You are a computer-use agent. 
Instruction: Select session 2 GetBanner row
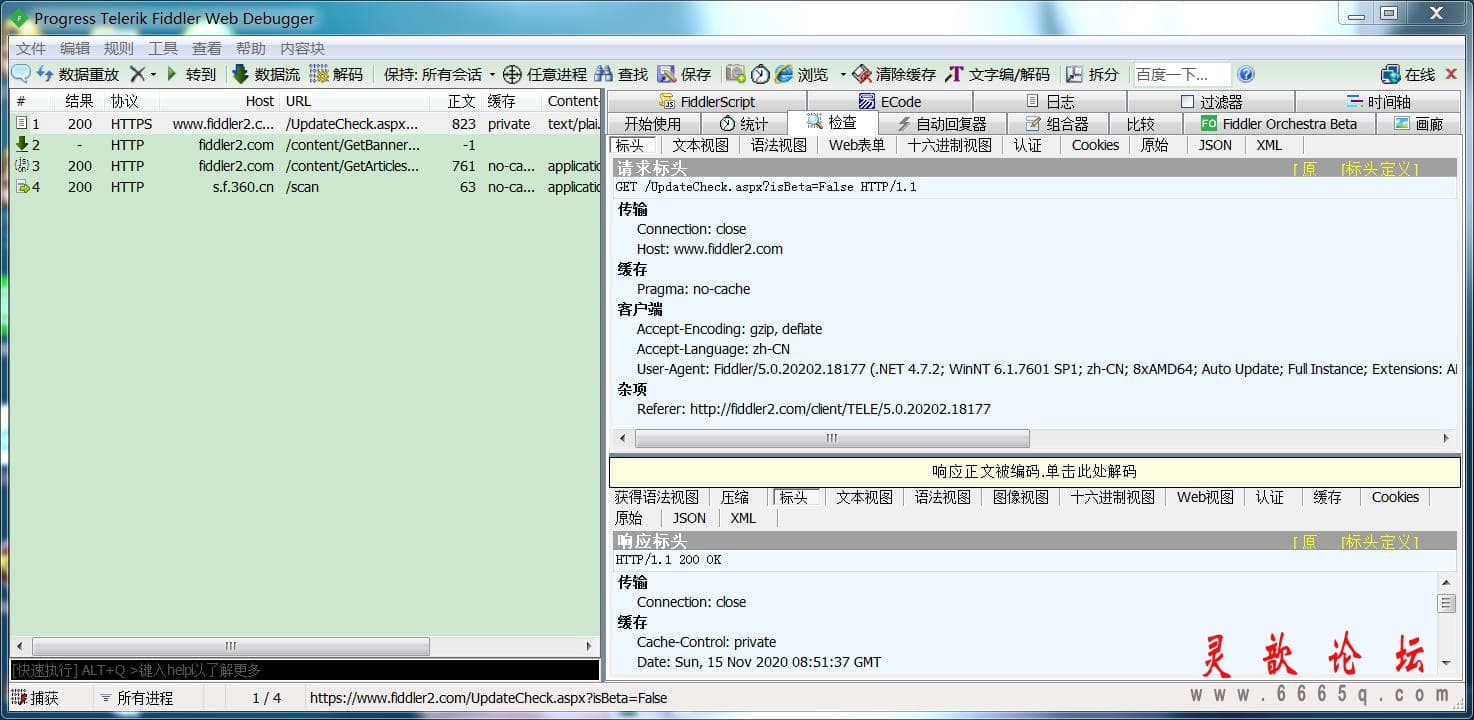(x=305, y=145)
